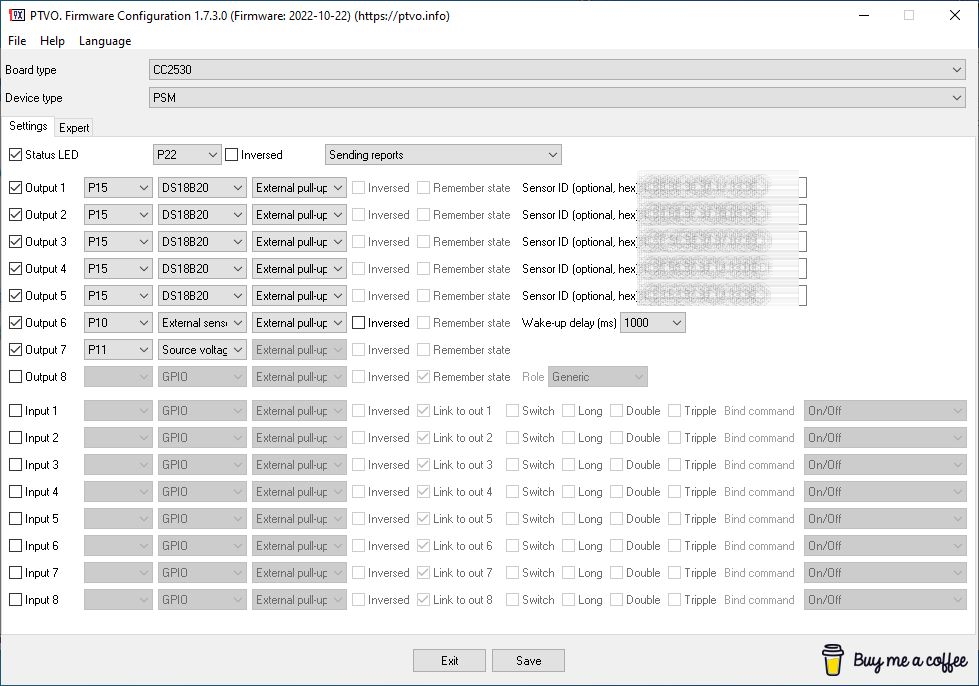Disable the Output 5 checkbox
This screenshot has width=979, height=686.
coord(15,295)
